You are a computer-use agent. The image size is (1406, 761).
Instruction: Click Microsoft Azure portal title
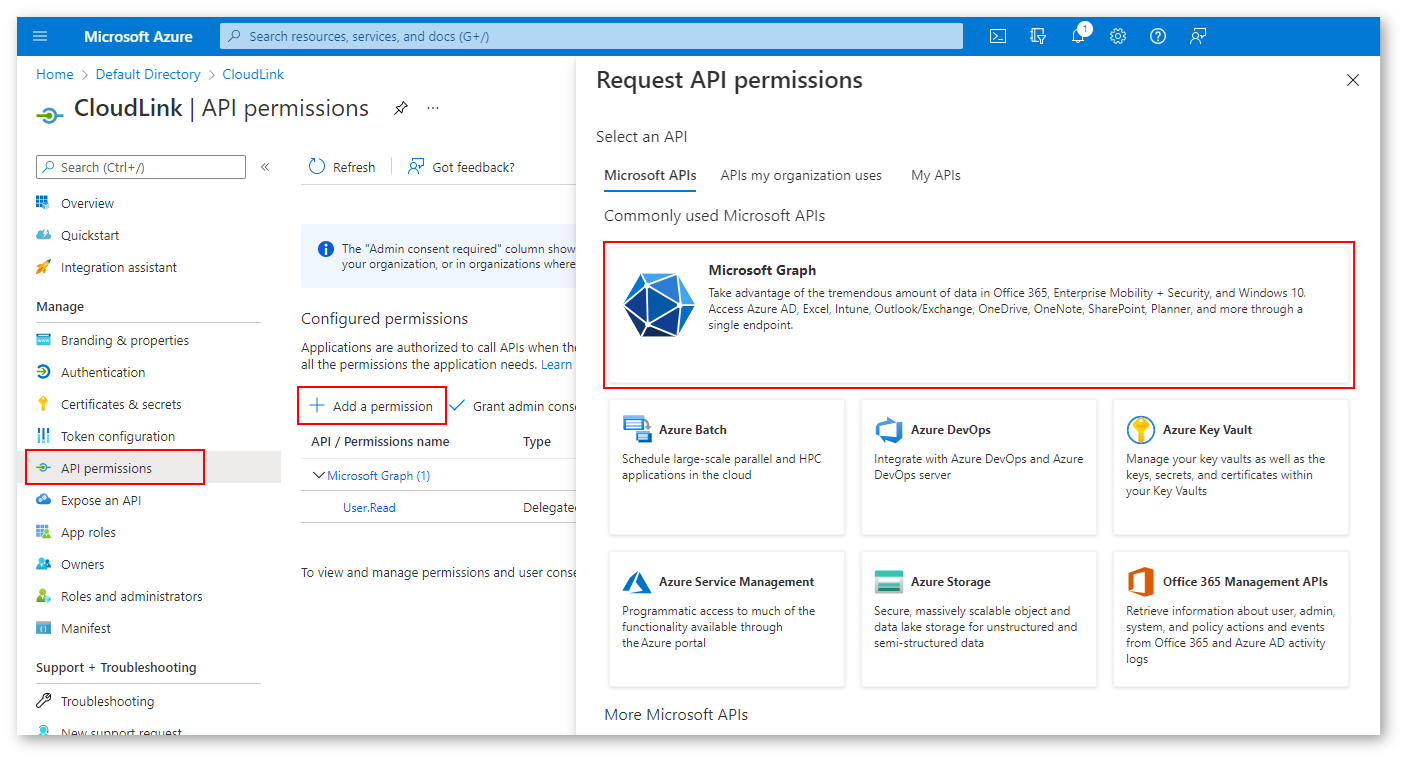click(138, 36)
